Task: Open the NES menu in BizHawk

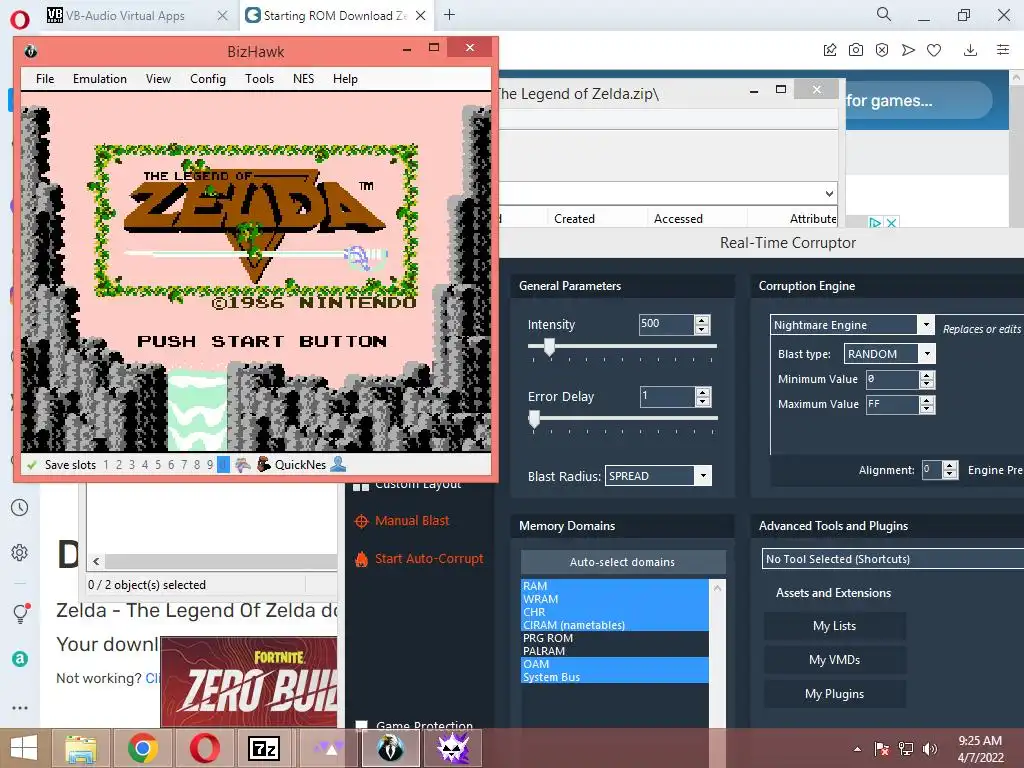Action: click(x=303, y=79)
